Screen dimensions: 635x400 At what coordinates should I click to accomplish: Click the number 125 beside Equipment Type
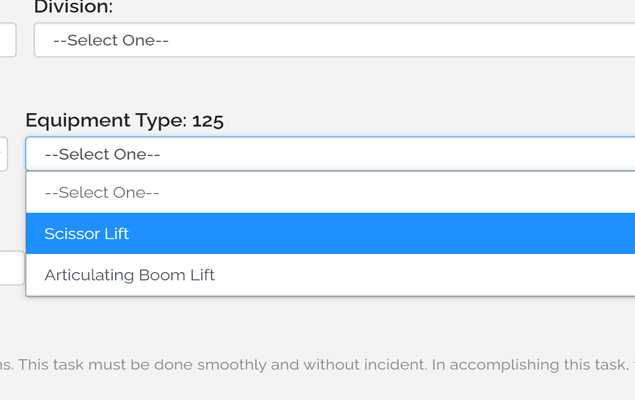(x=208, y=121)
